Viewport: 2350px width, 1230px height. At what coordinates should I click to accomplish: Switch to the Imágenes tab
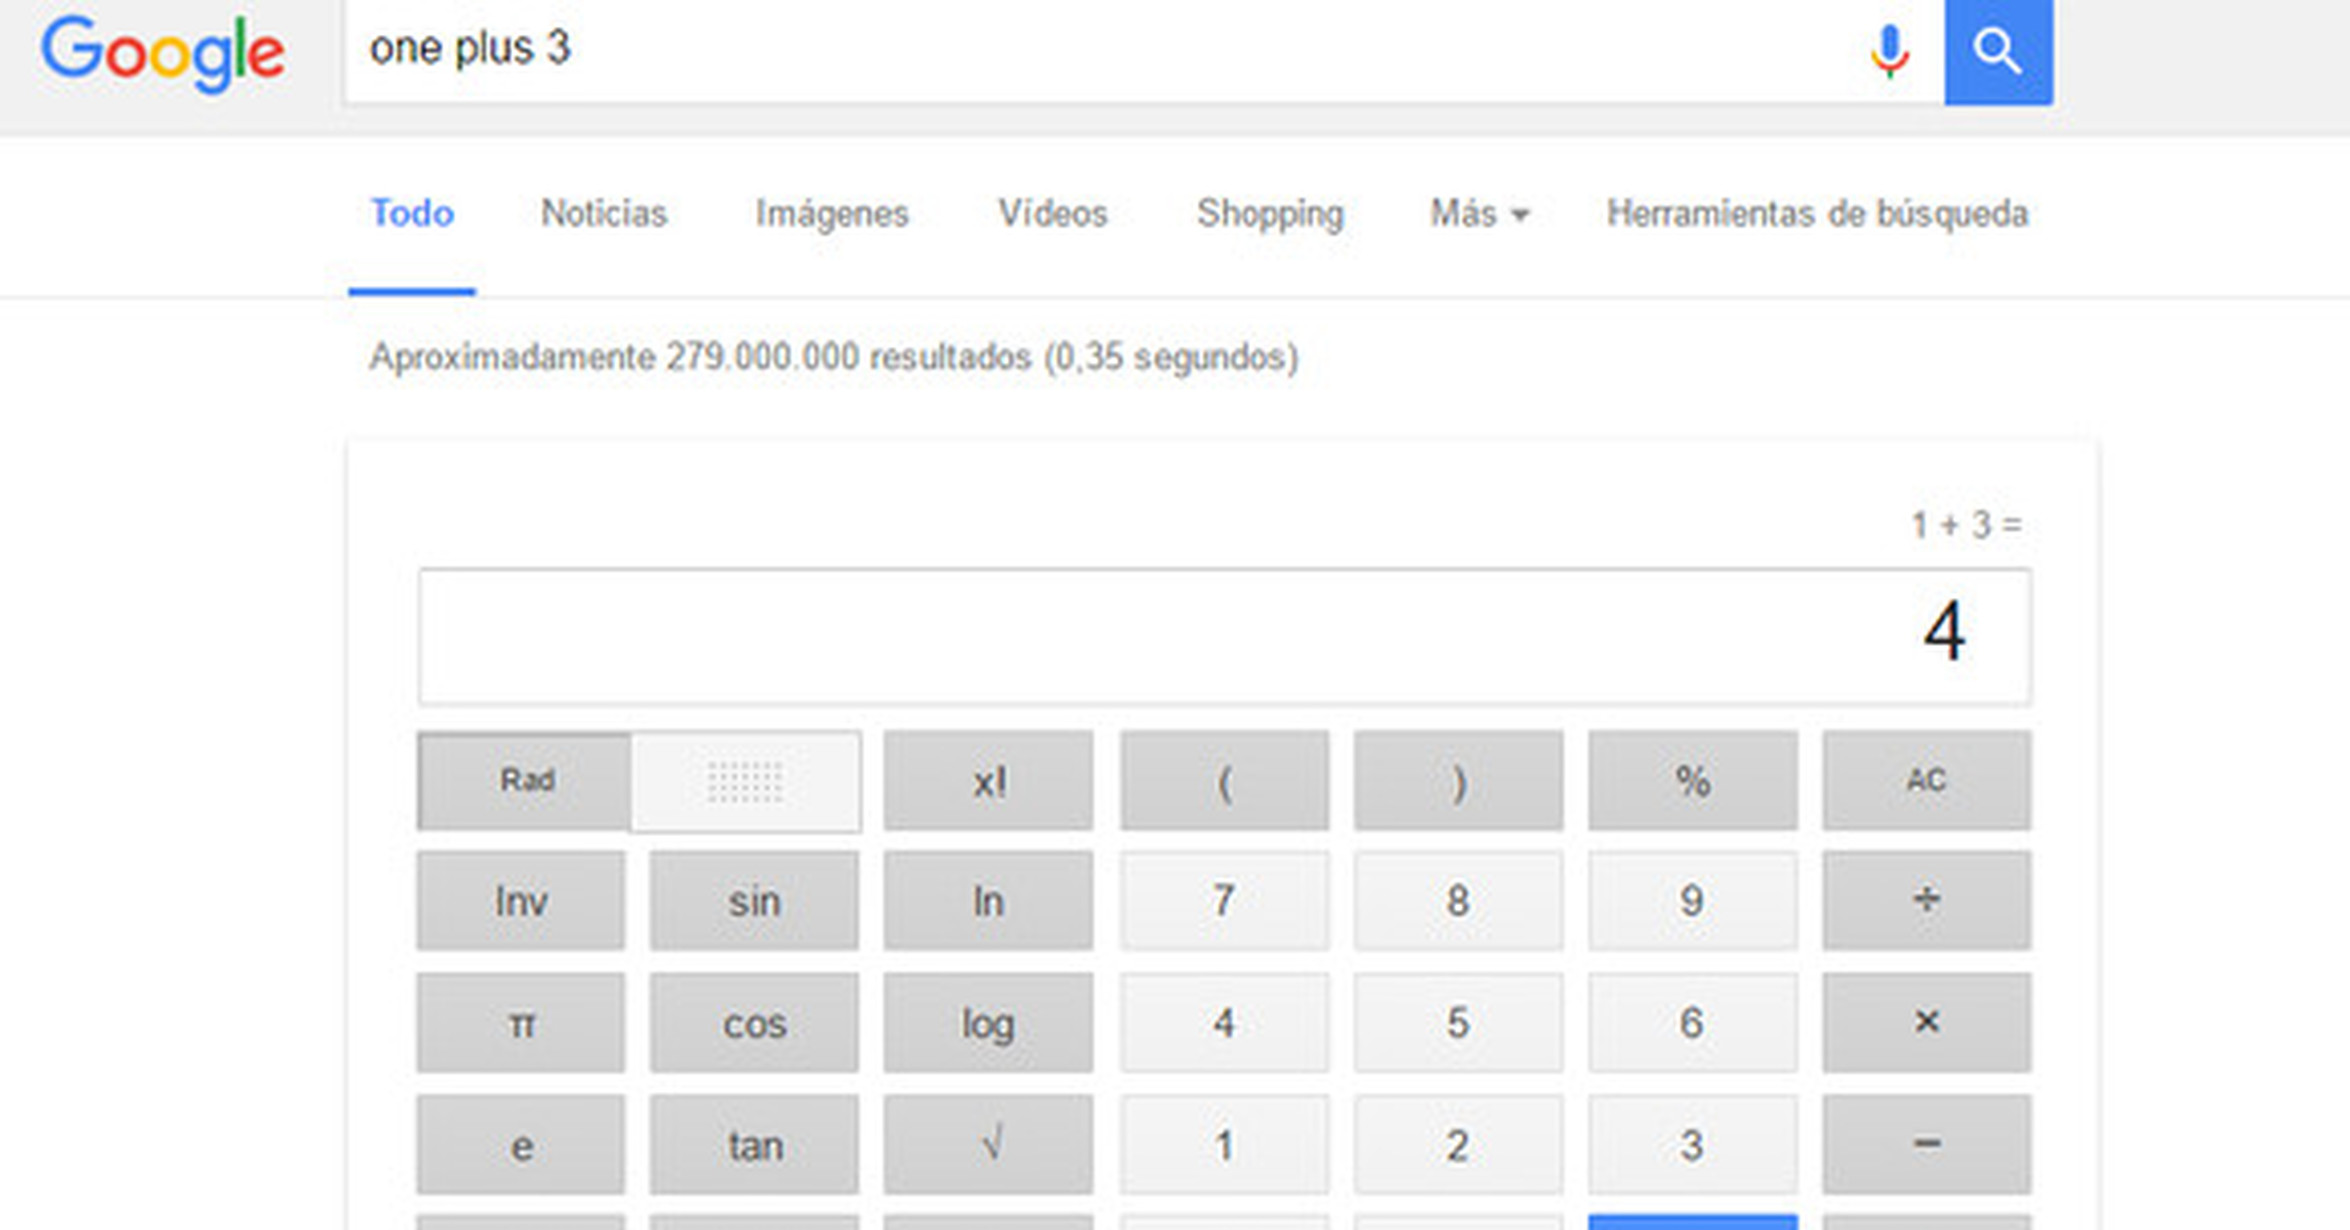[831, 214]
